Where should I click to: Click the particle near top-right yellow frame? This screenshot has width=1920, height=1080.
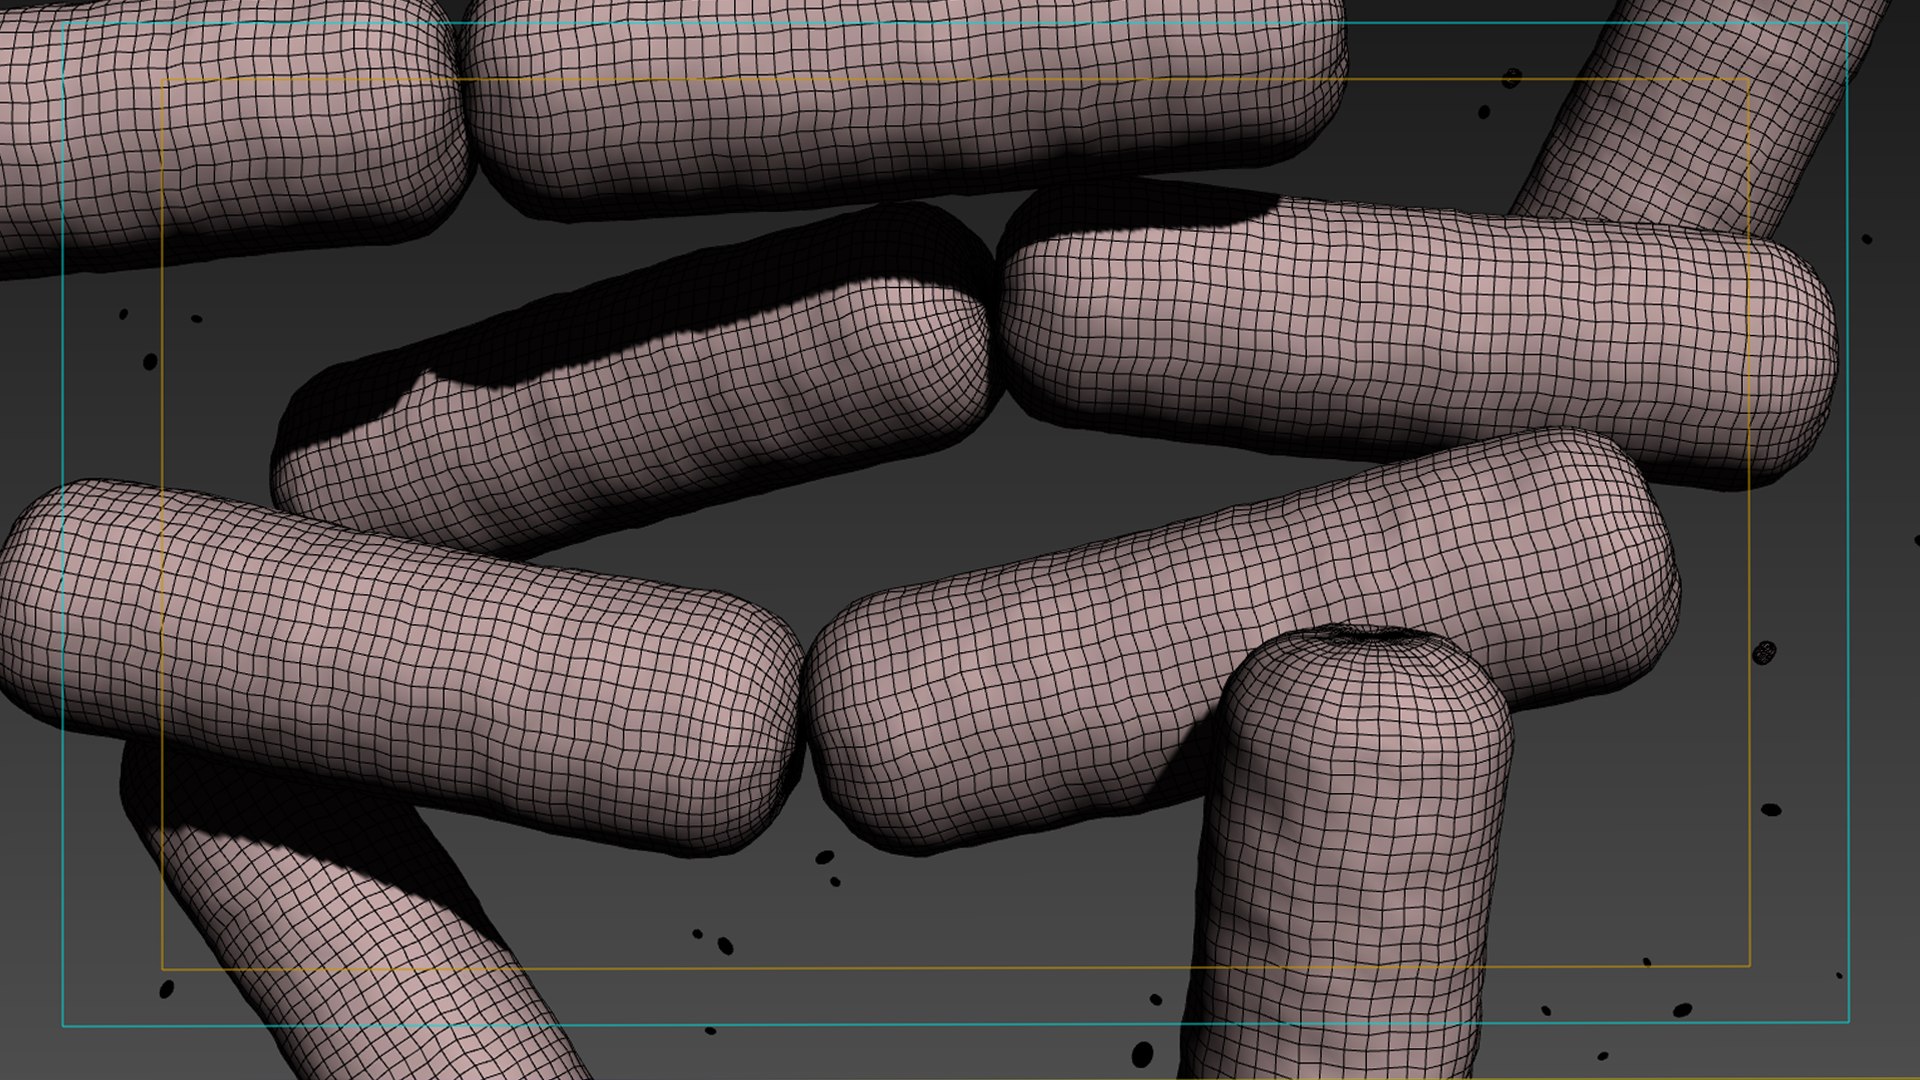[x=1512, y=77]
